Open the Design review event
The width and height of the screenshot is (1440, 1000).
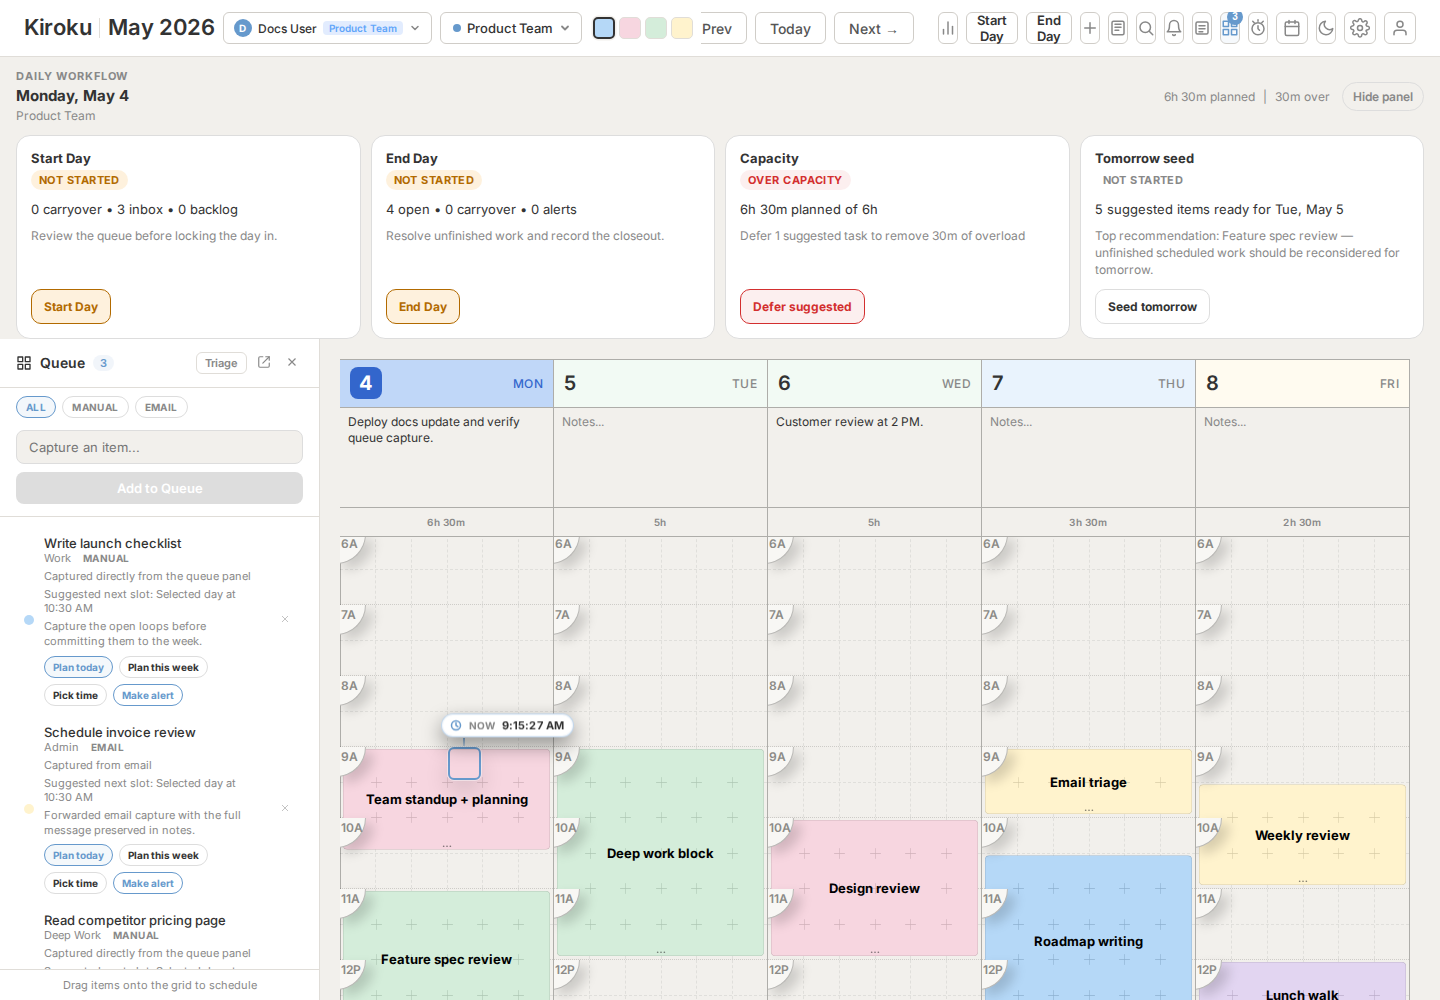point(874,888)
